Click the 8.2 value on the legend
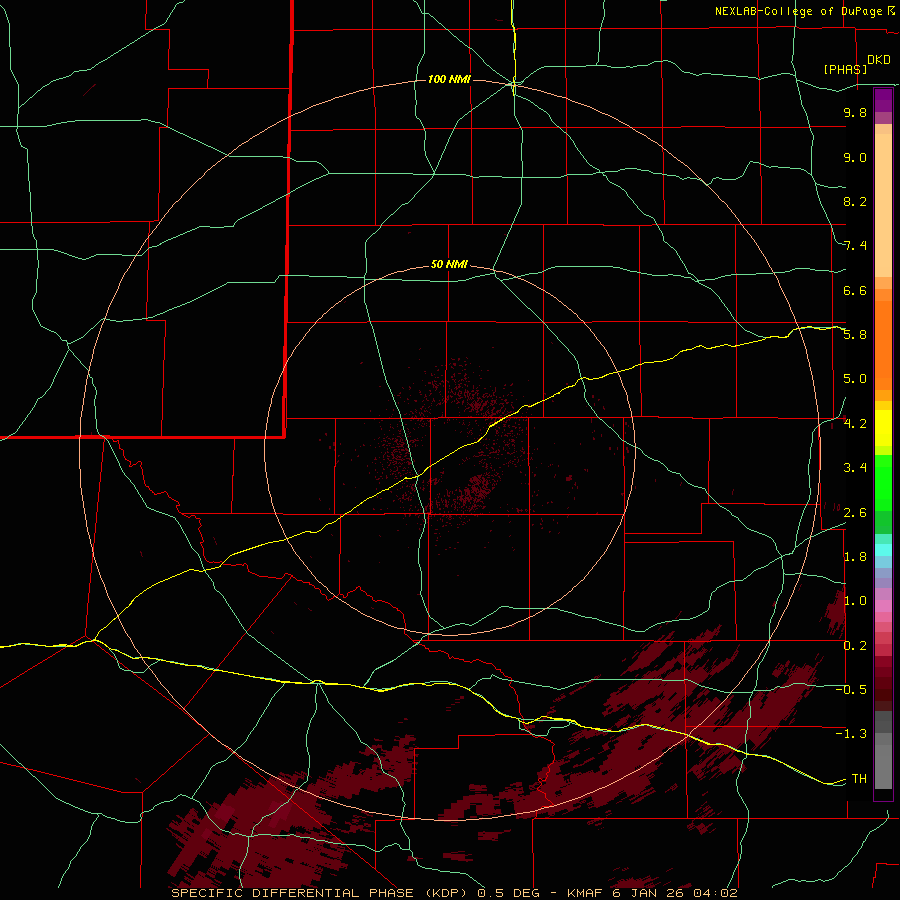Screen dimensions: 900x900 [x=855, y=201]
